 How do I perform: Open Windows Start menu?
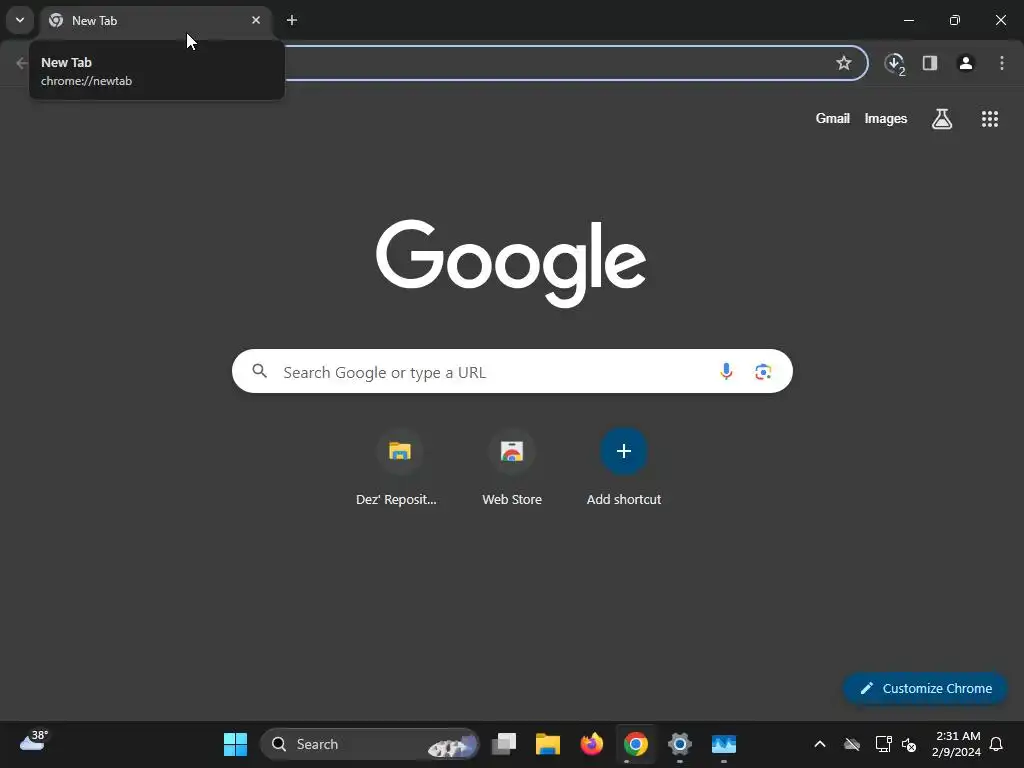coord(235,744)
